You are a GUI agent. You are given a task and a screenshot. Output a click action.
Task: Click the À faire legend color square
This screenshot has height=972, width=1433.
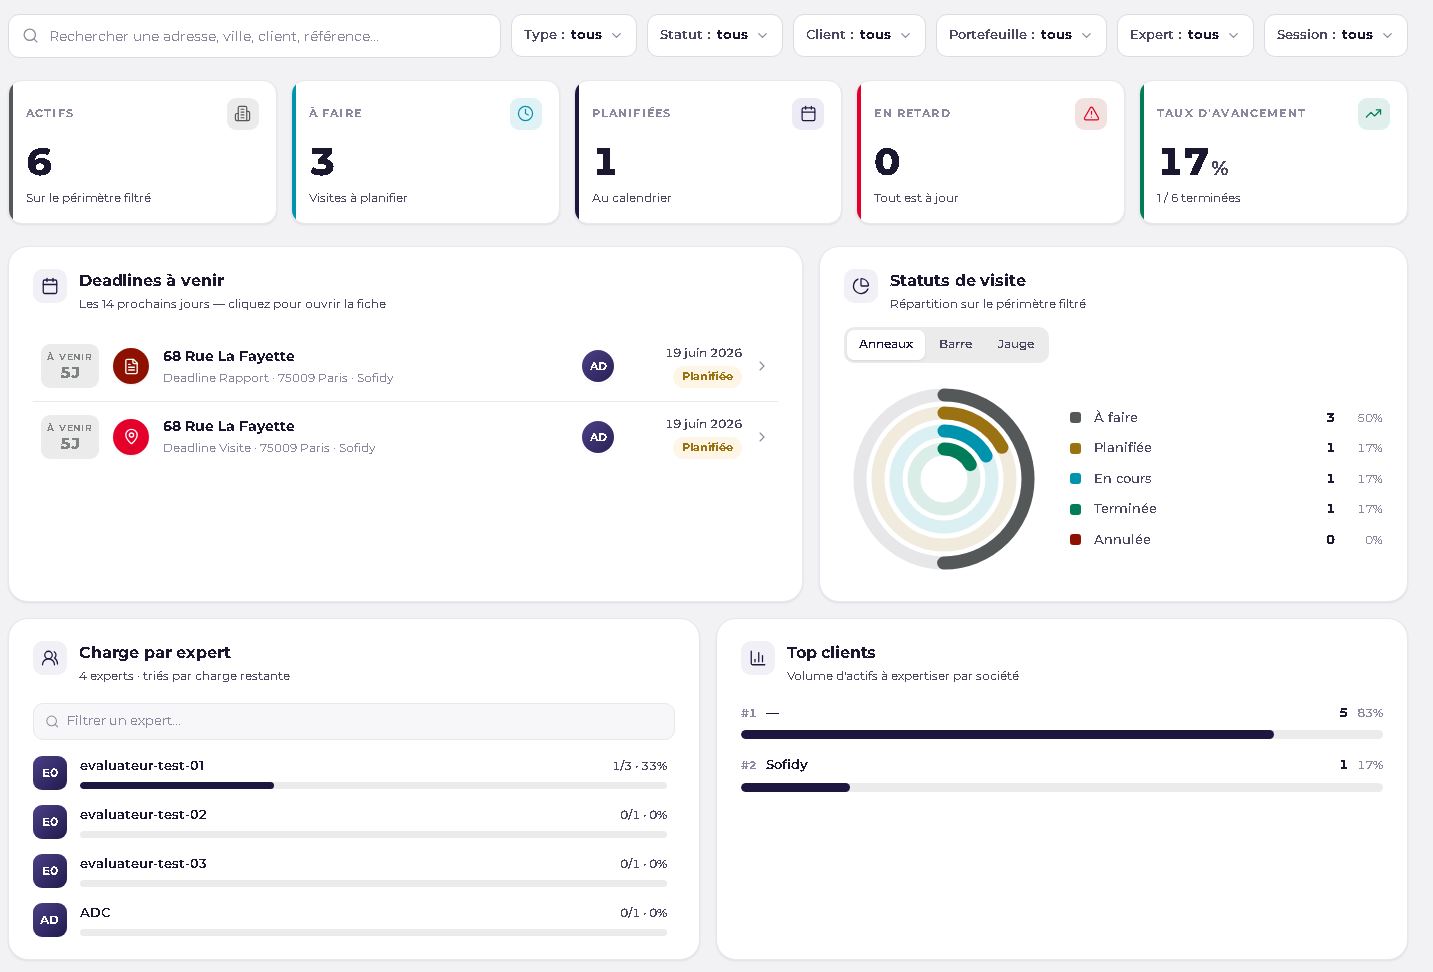(x=1075, y=418)
